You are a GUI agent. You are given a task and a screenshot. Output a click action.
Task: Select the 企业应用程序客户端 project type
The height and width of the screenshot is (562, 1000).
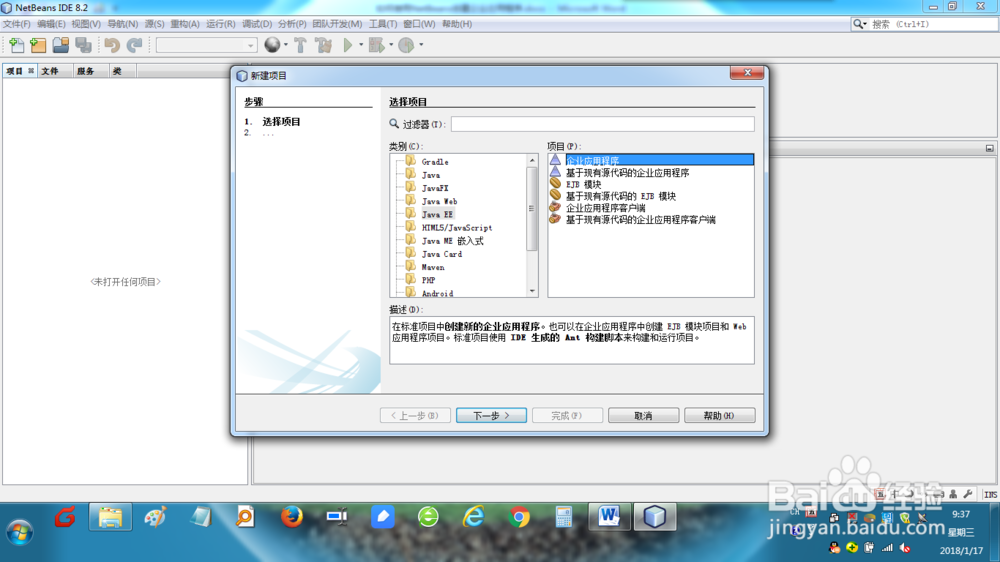pyautogui.click(x=605, y=208)
